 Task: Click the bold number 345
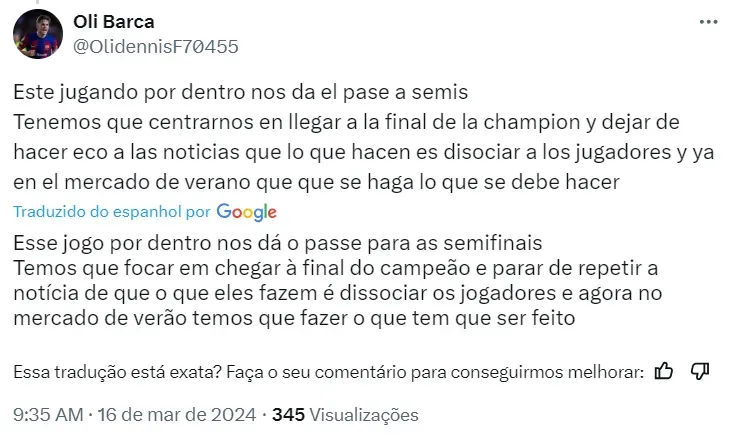coord(288,414)
